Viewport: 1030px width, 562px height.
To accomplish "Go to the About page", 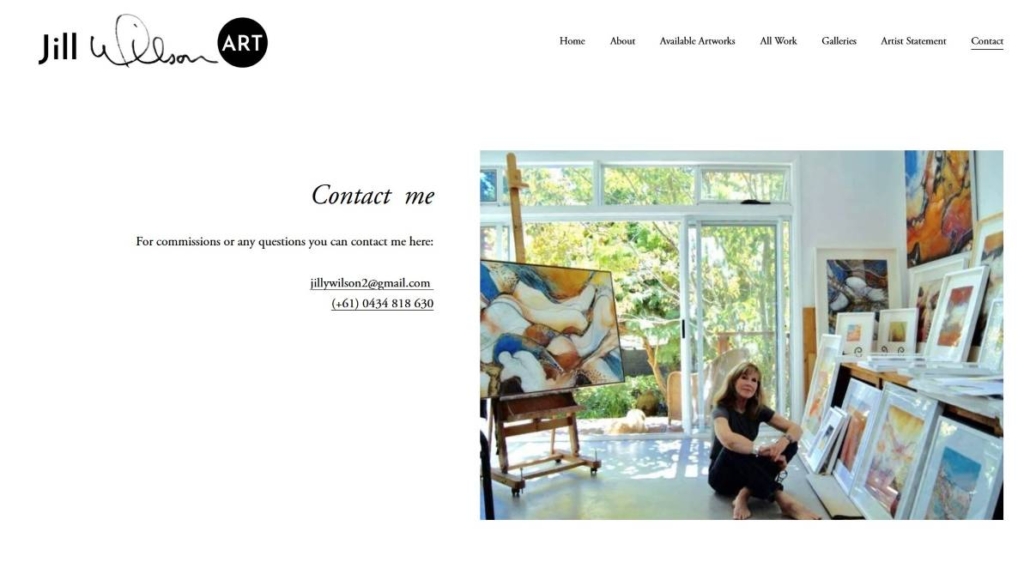I will [622, 41].
